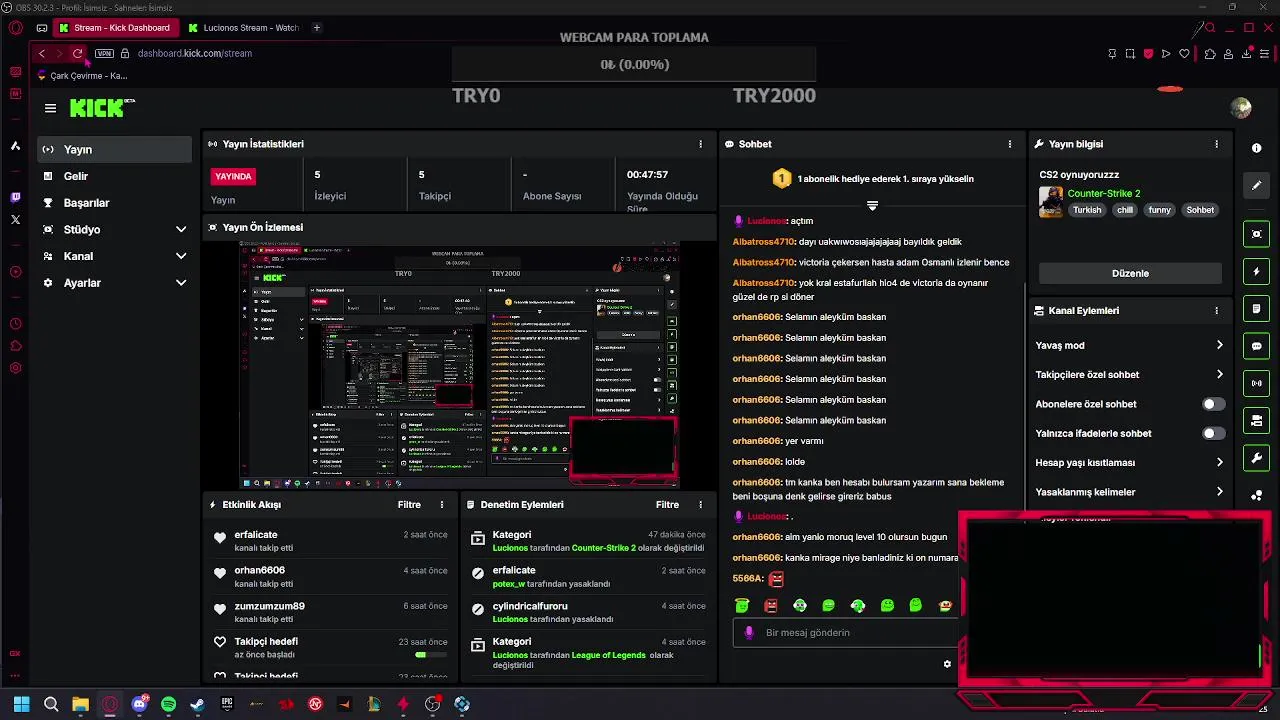This screenshot has width=1280, height=720.
Task: Click the YAYINDA live badge
Action: point(233,176)
